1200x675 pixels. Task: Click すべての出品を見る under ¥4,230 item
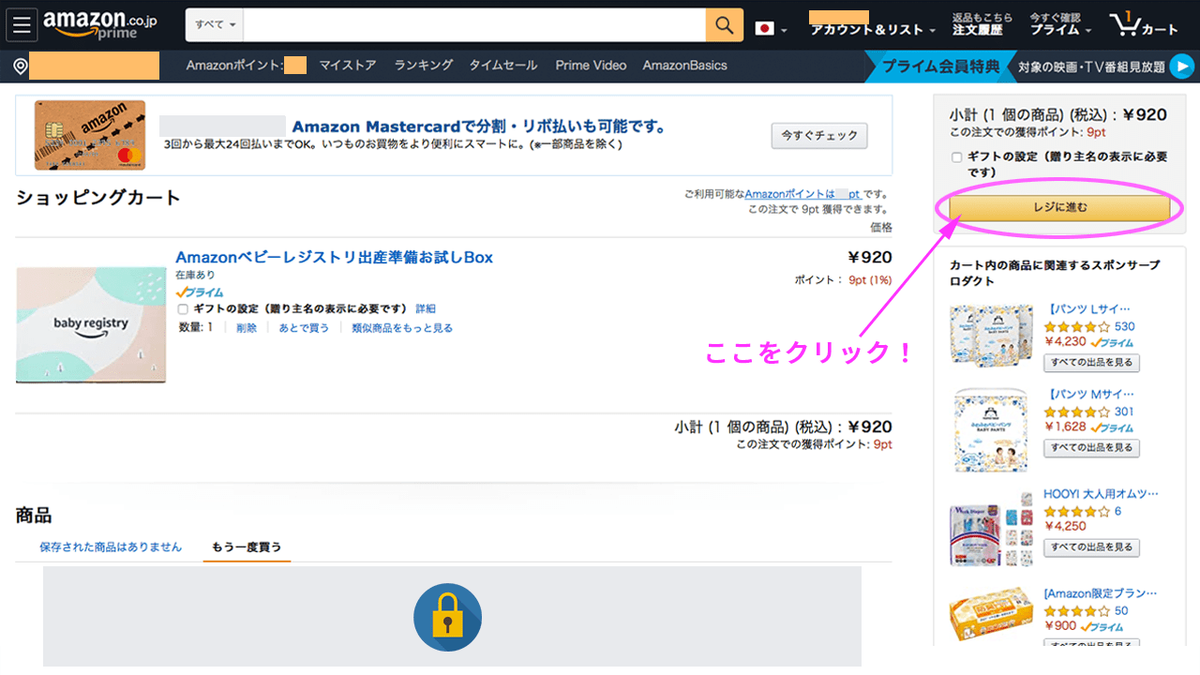tap(1091, 362)
